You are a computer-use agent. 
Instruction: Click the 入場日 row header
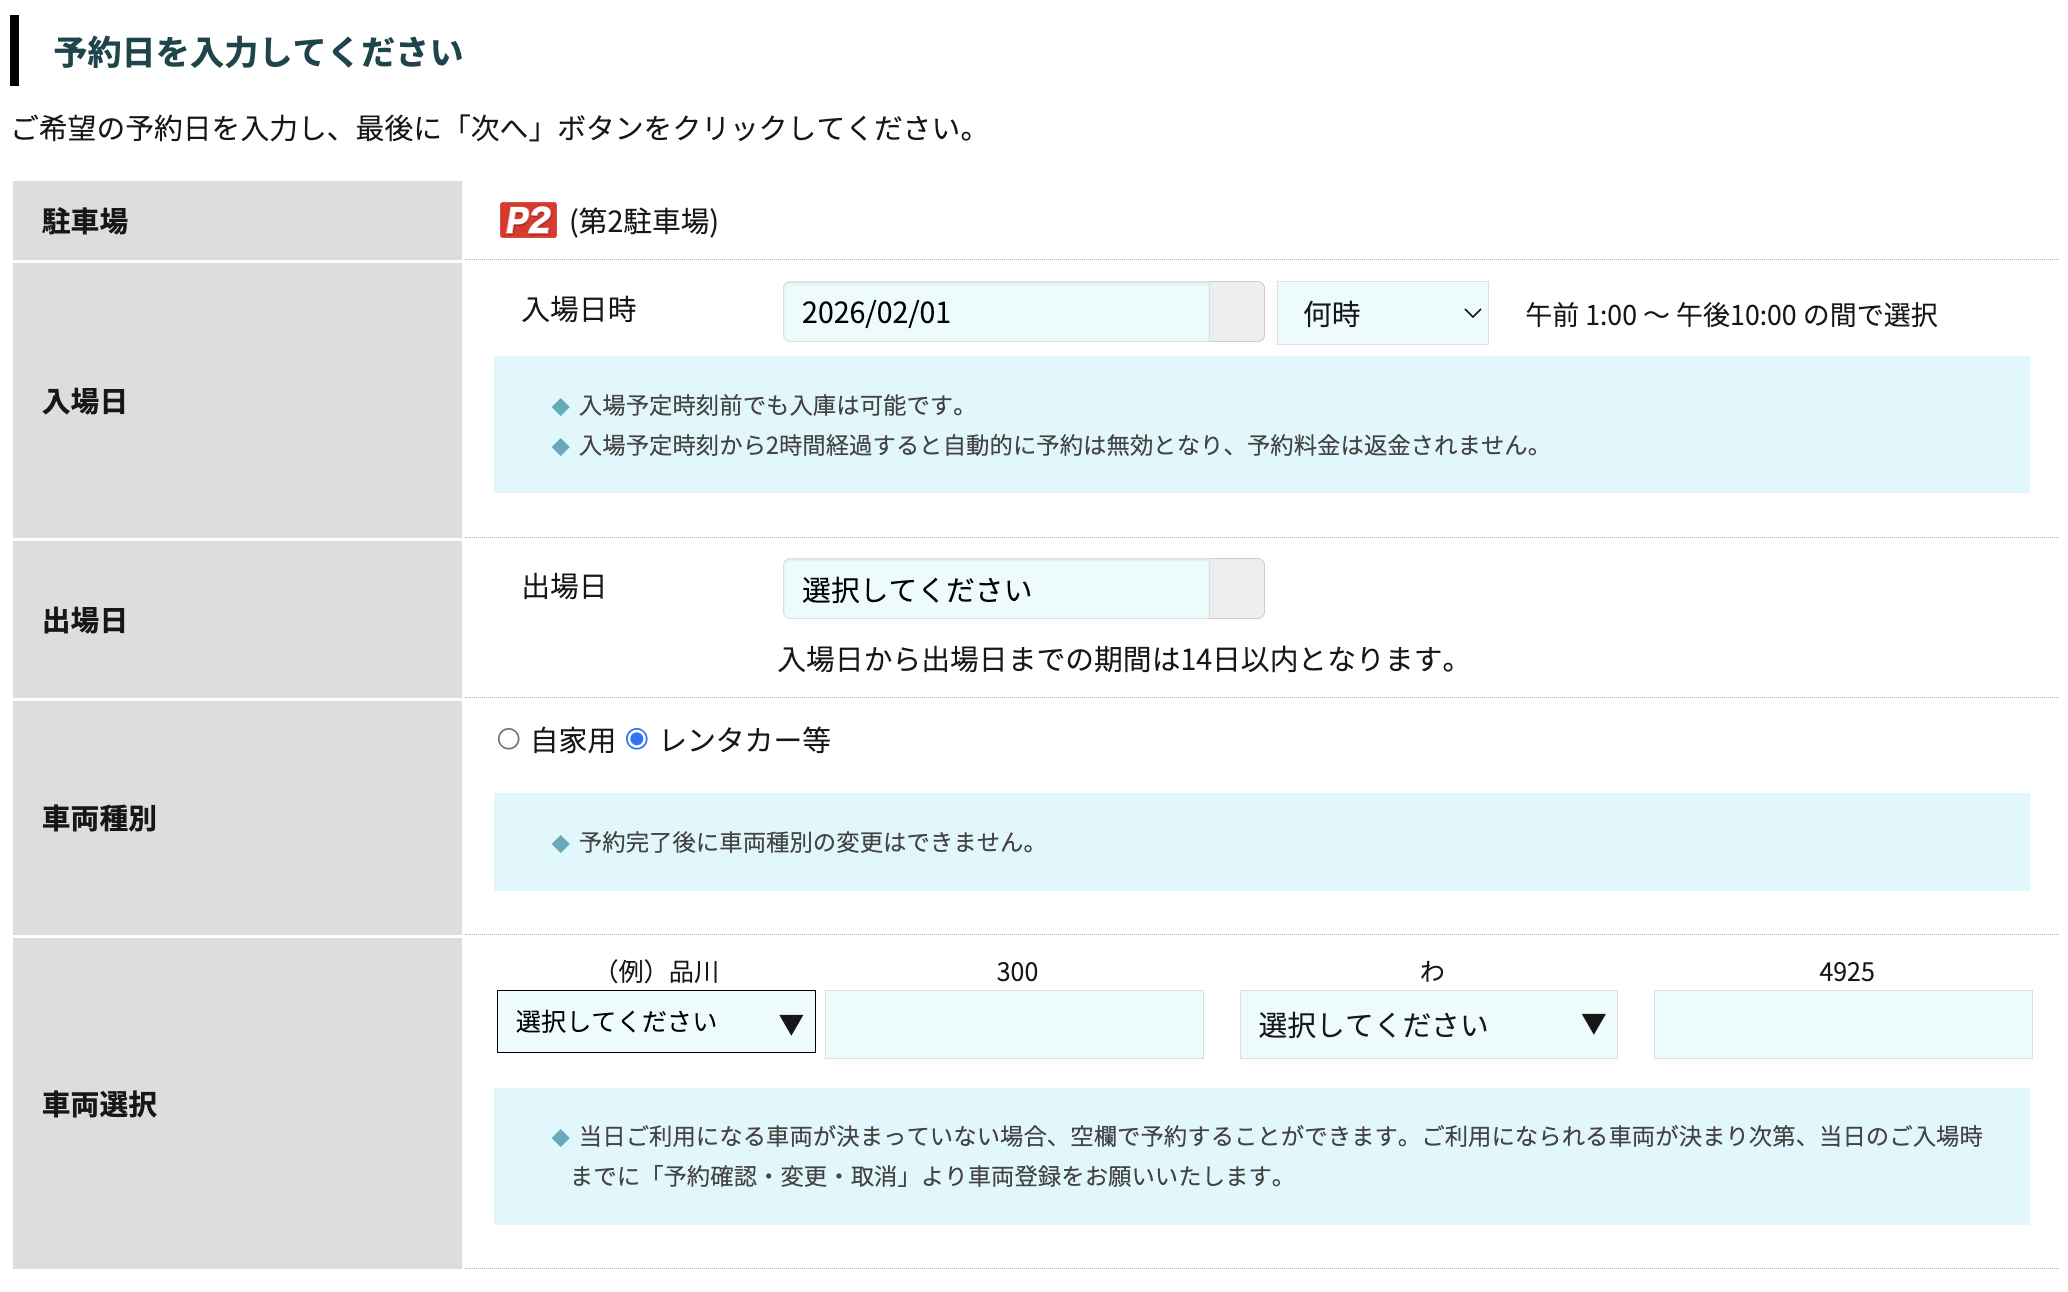click(85, 400)
